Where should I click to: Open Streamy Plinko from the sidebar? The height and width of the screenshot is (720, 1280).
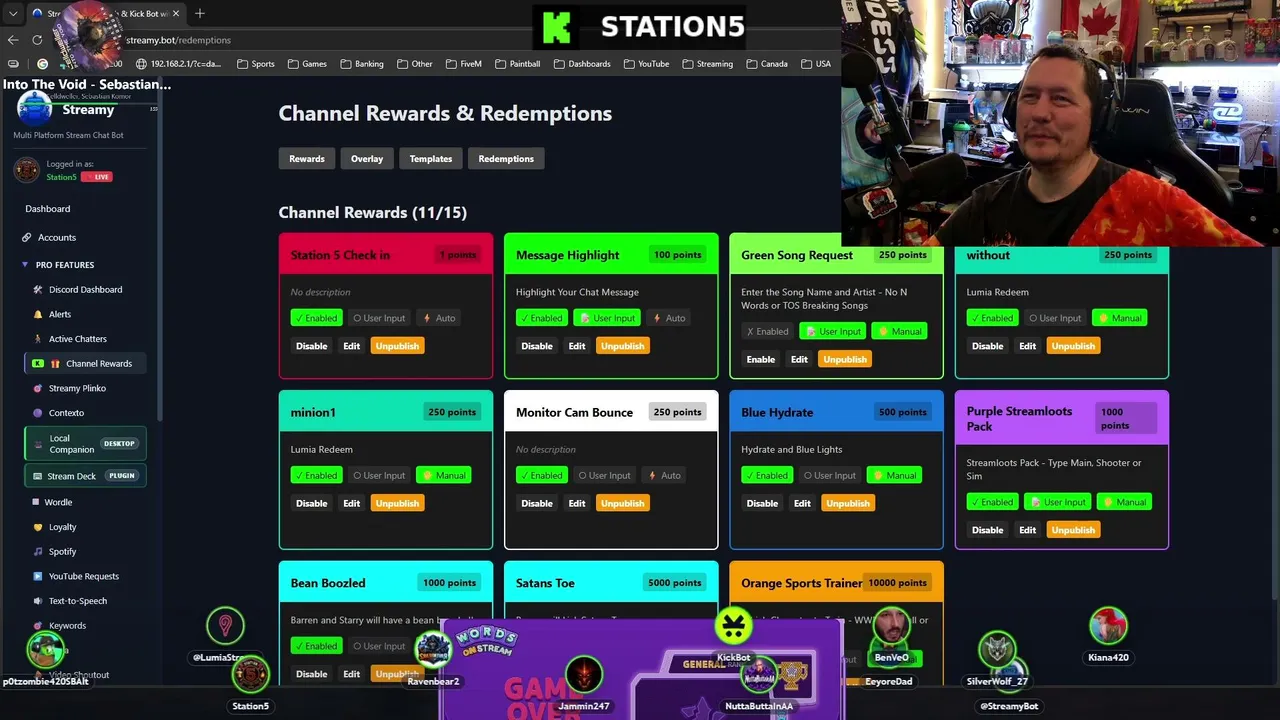point(77,388)
